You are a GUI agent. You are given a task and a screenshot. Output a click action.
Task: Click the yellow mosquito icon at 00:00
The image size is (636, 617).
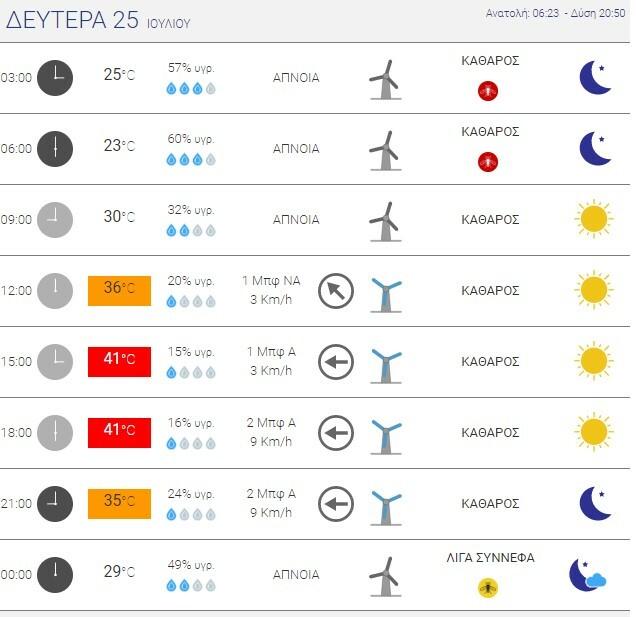tap(488, 588)
